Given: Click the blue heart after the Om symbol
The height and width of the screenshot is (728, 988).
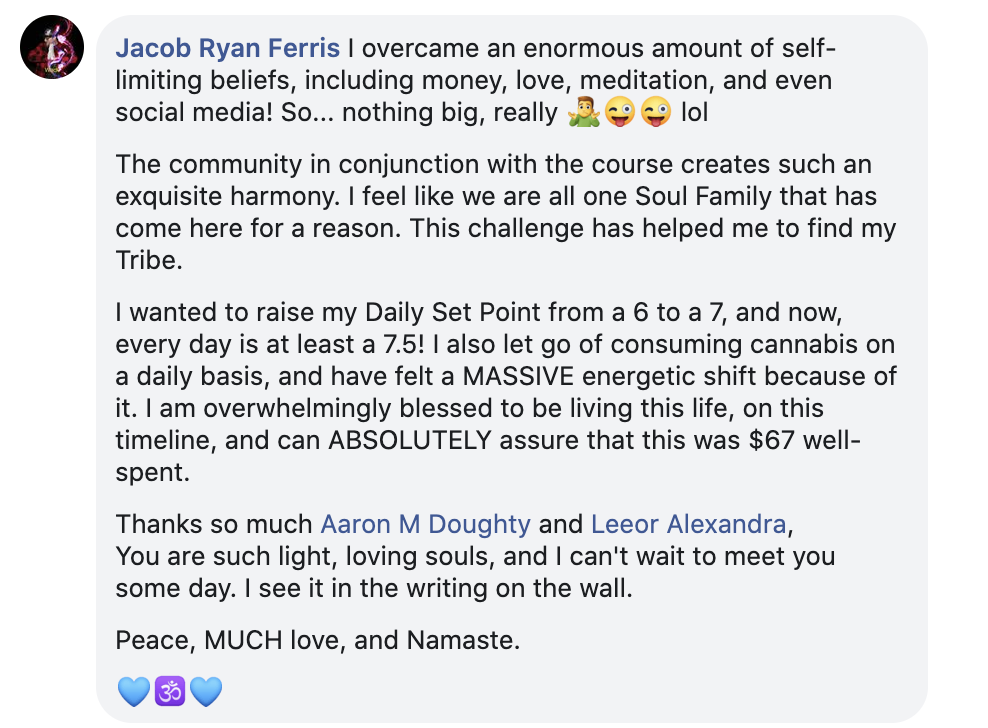Looking at the screenshot, I should [x=206, y=691].
